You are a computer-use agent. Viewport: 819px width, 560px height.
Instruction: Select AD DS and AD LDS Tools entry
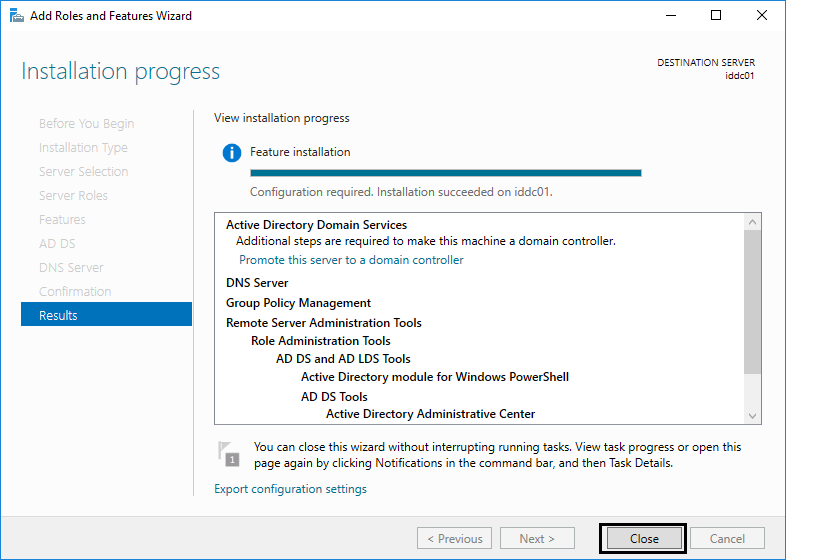(x=343, y=359)
